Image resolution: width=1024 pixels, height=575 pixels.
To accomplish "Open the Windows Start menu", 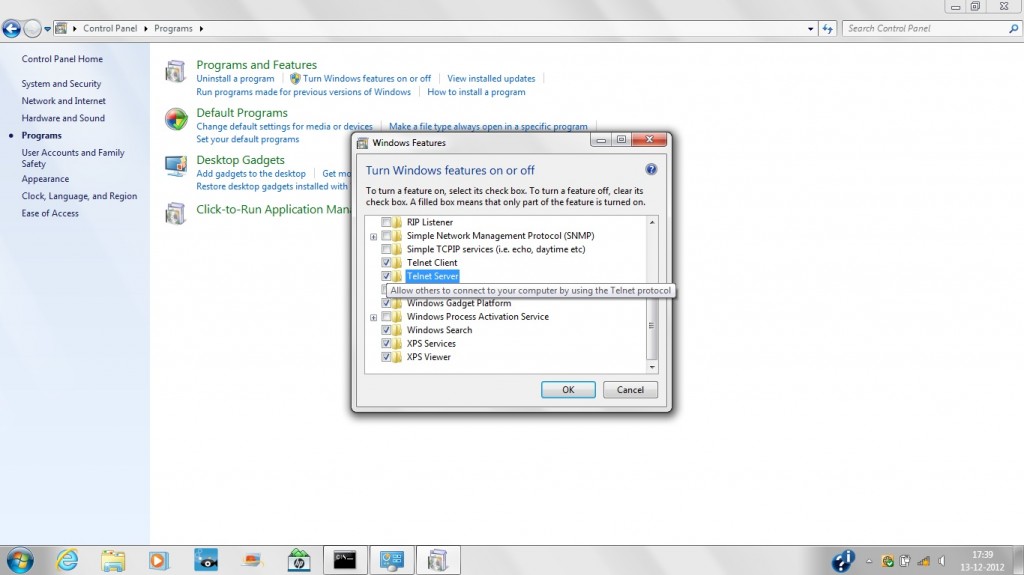I will 19,558.
